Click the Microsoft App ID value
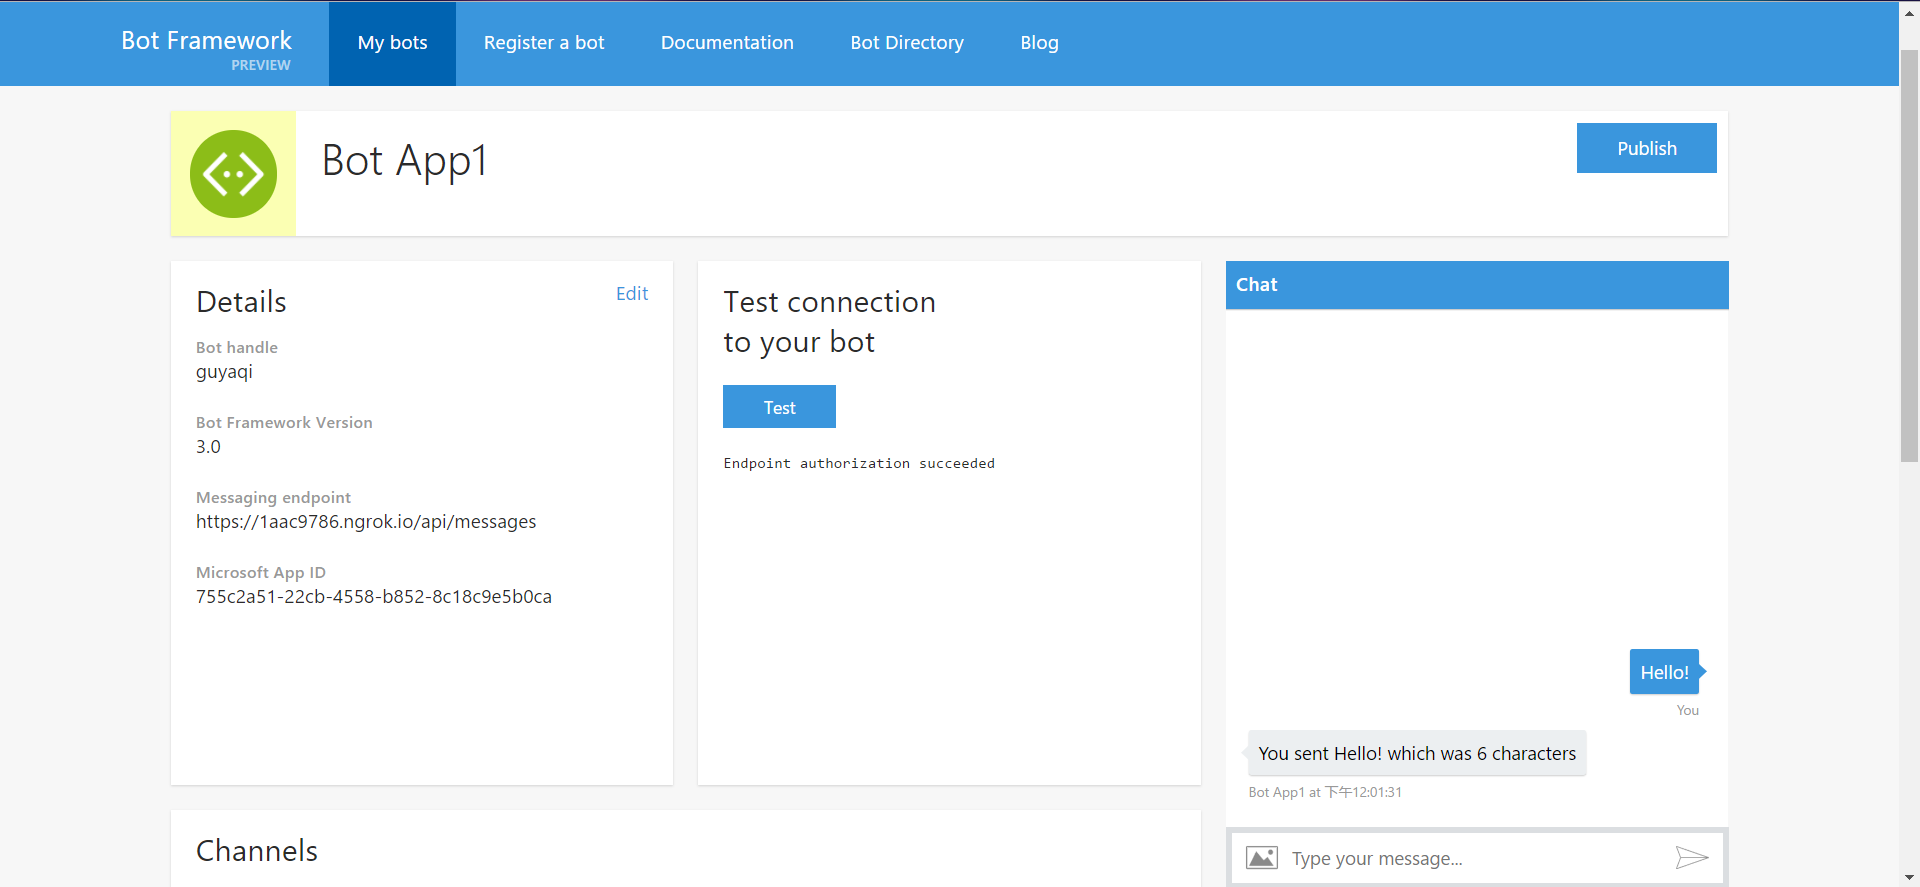Viewport: 1920px width, 887px height. (x=374, y=597)
